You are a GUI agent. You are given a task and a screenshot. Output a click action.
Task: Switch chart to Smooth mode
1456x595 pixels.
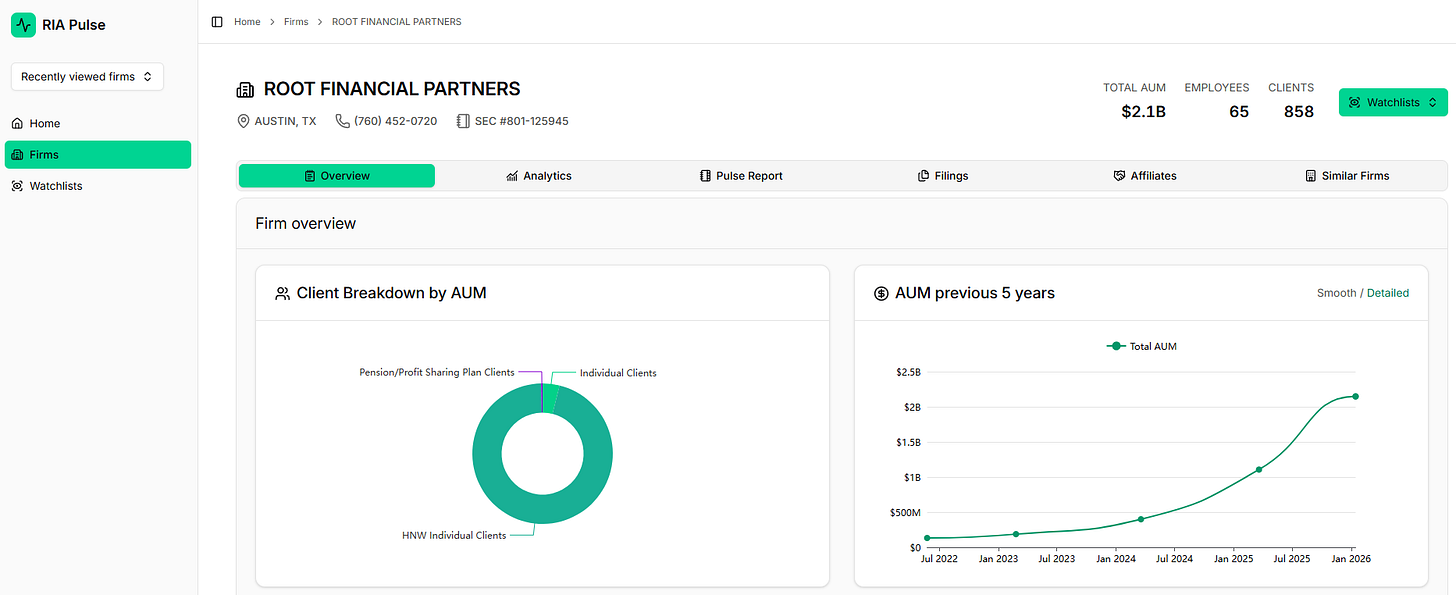[1336, 293]
